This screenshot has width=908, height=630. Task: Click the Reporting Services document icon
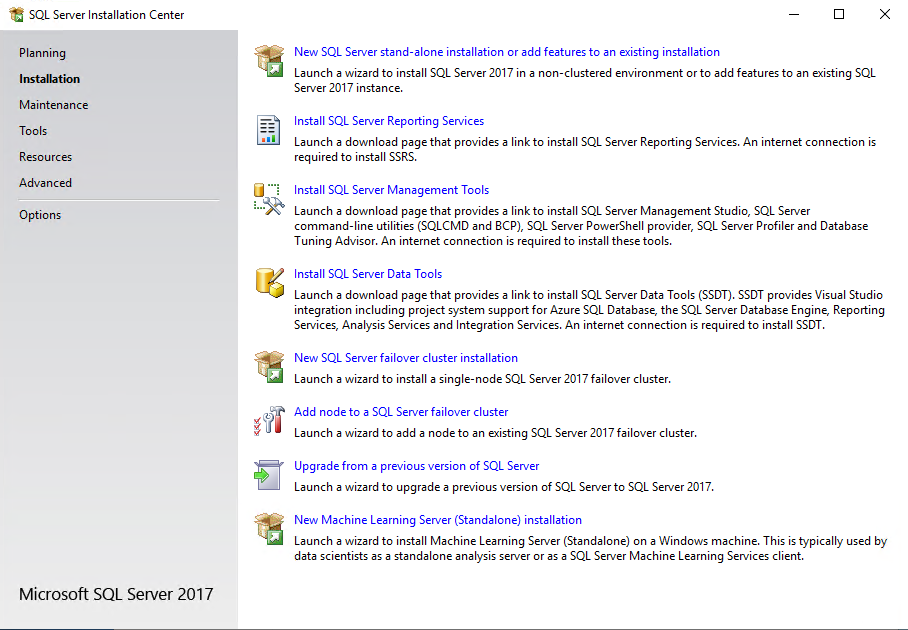point(269,130)
